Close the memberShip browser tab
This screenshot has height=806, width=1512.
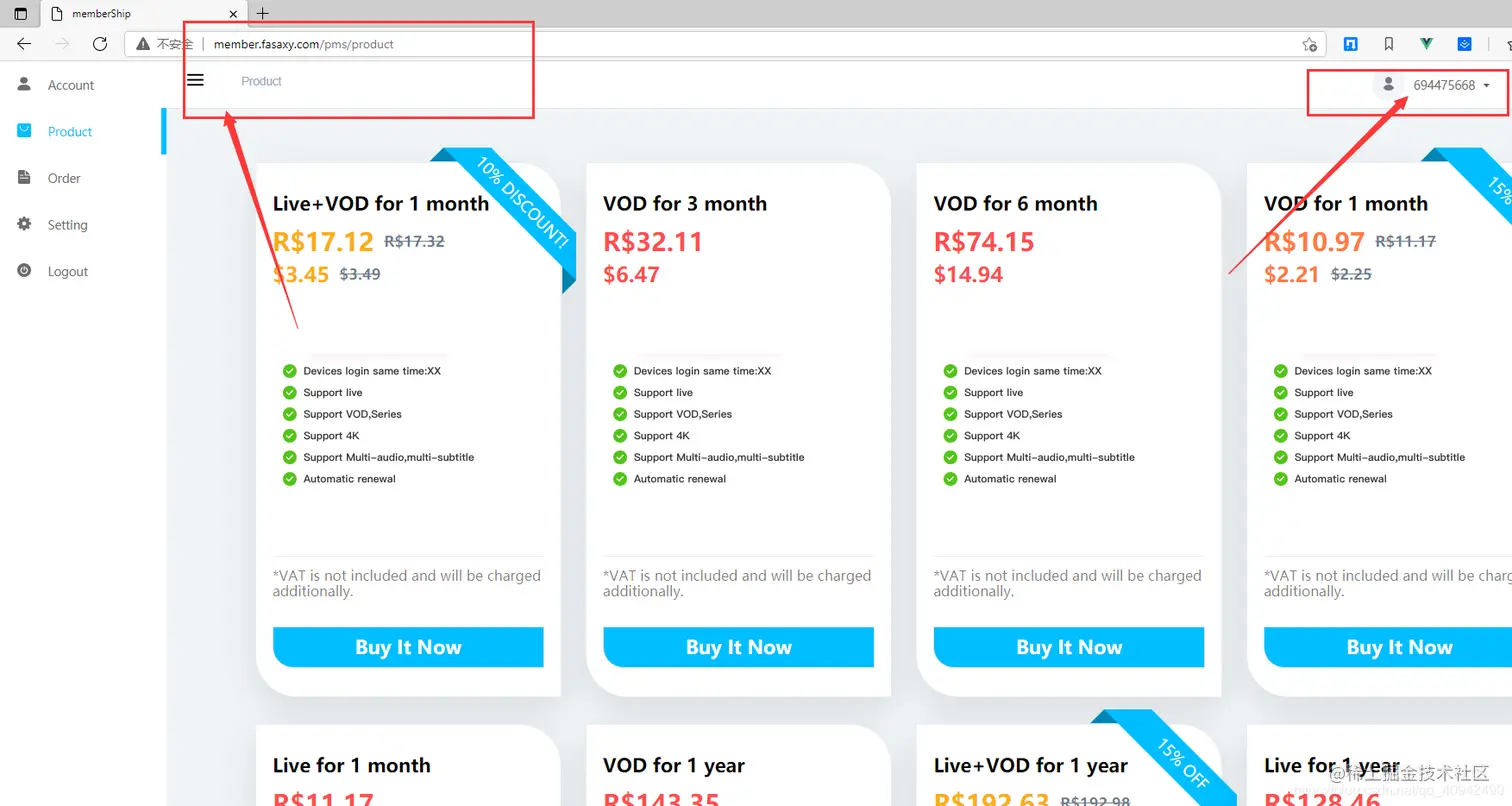[x=232, y=14]
